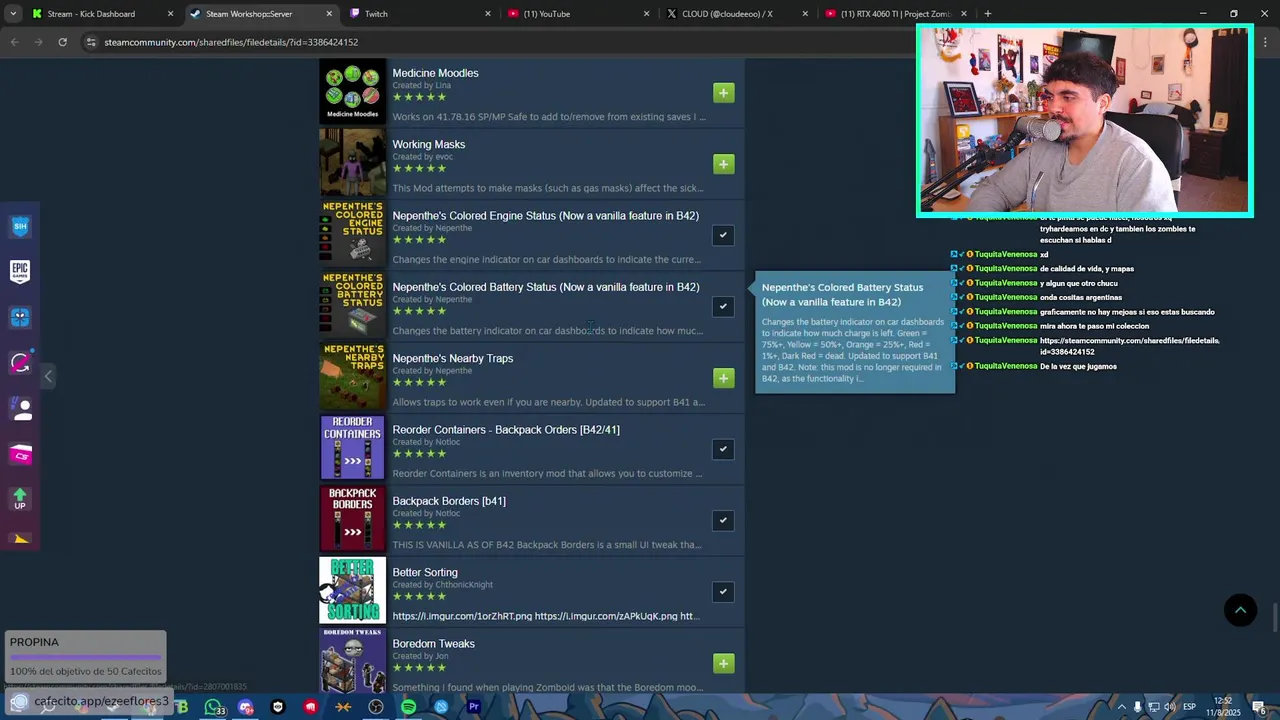The width and height of the screenshot is (1280, 720).
Task: Open steamcommunity link in chat message
Action: [x=1130, y=346]
